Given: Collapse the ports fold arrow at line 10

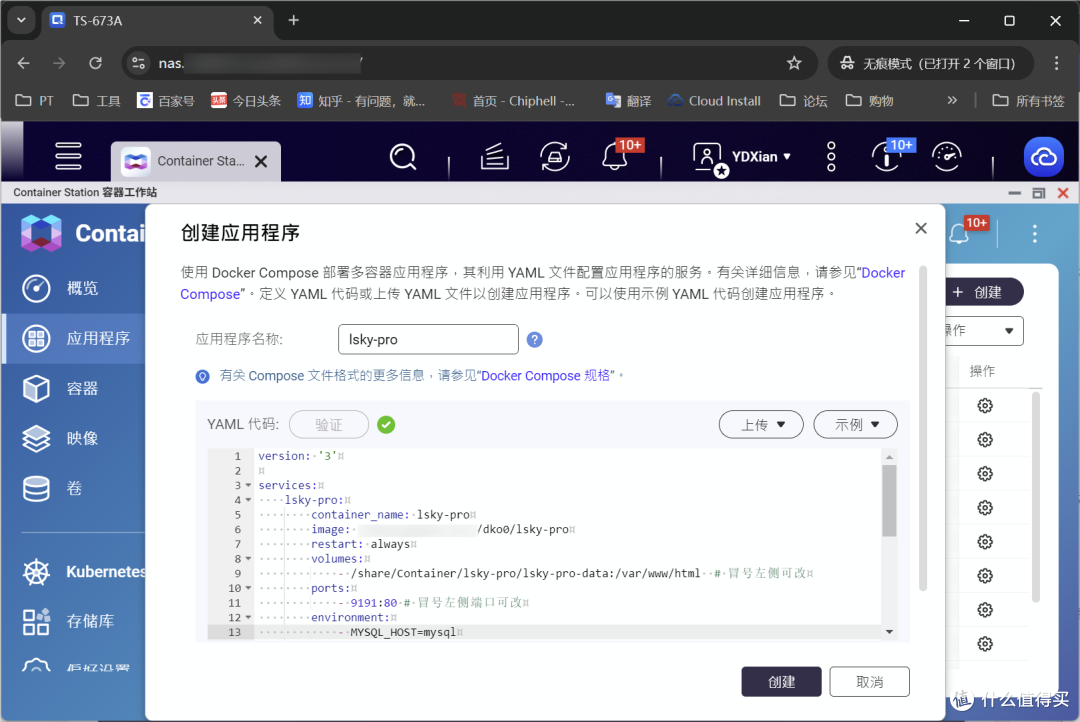Looking at the screenshot, I should (249, 588).
